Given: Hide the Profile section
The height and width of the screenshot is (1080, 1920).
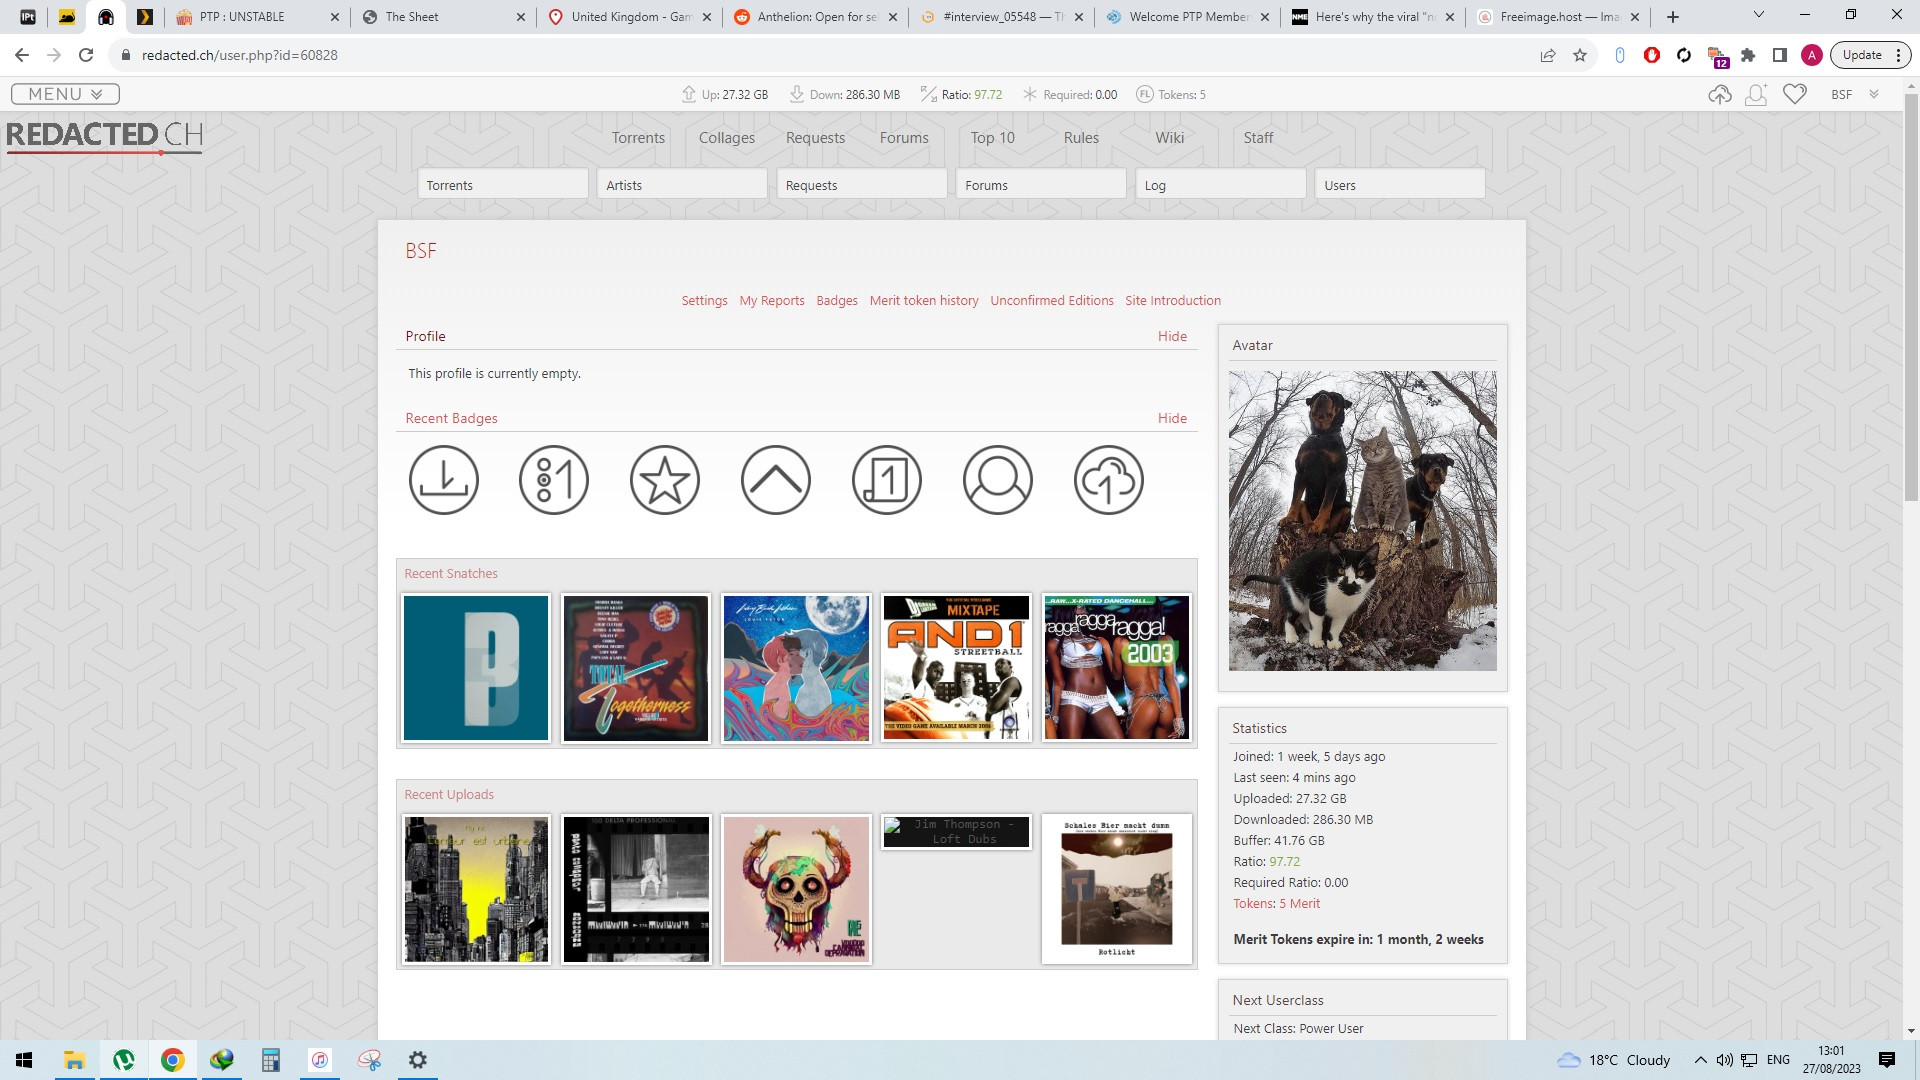Looking at the screenshot, I should [1172, 336].
